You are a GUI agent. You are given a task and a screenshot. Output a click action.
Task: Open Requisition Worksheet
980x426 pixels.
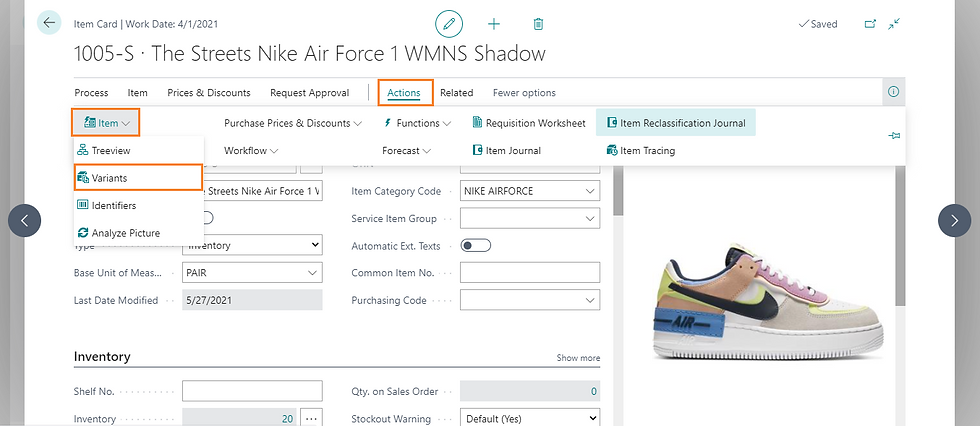click(x=529, y=123)
